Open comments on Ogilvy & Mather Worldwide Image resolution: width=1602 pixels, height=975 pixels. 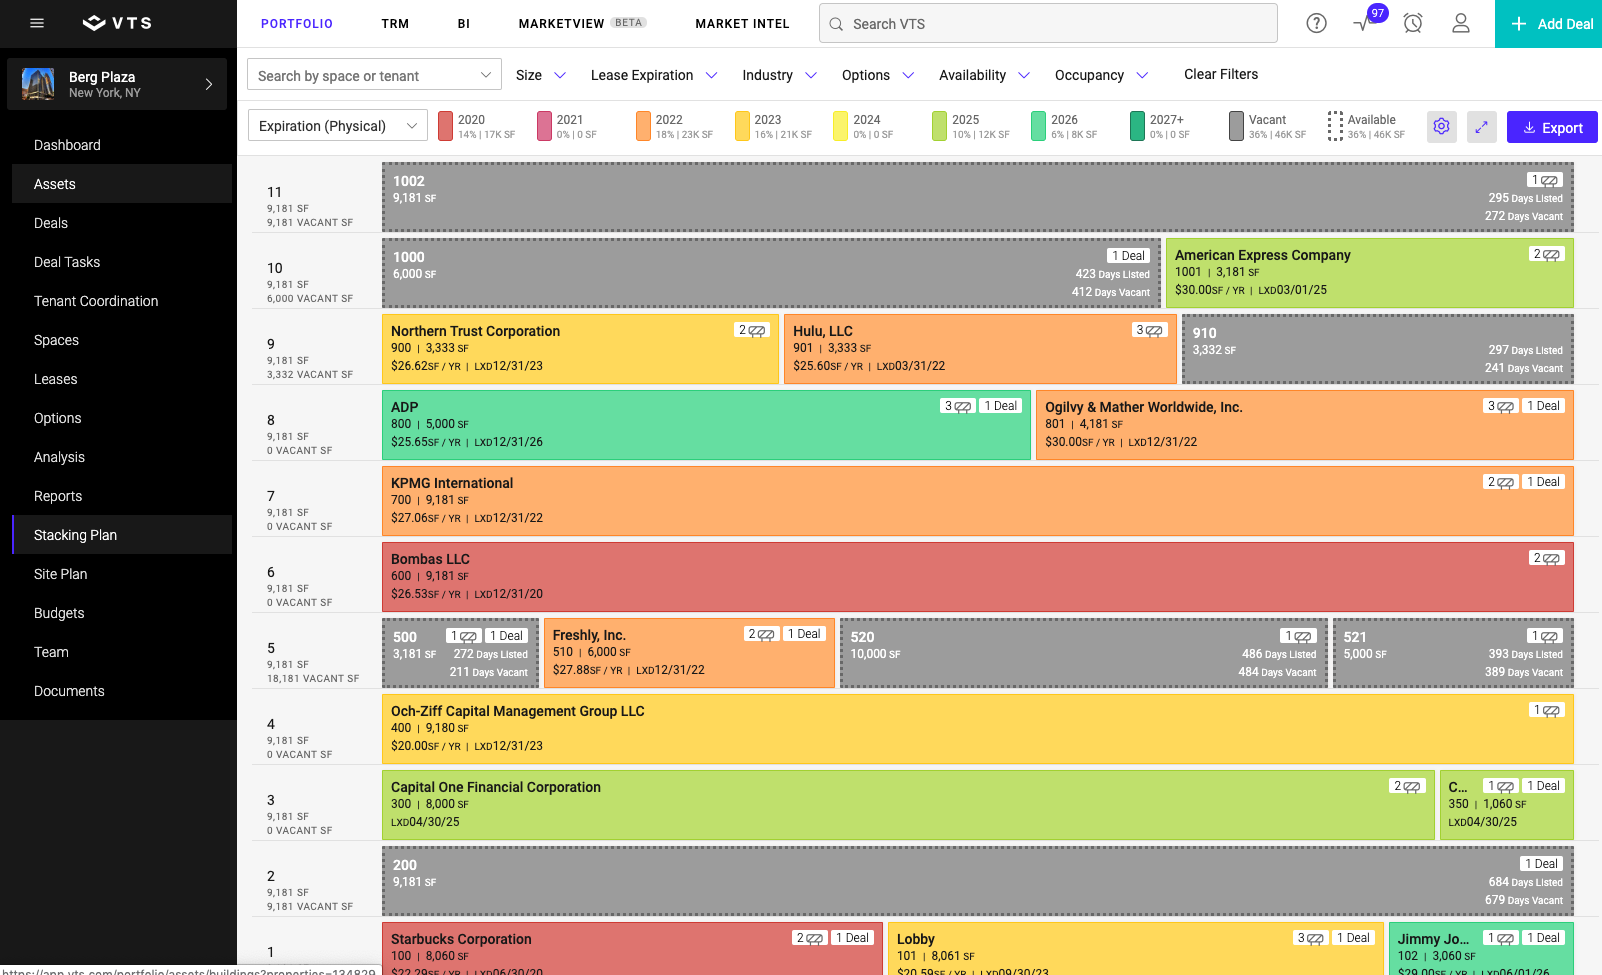[1501, 406]
